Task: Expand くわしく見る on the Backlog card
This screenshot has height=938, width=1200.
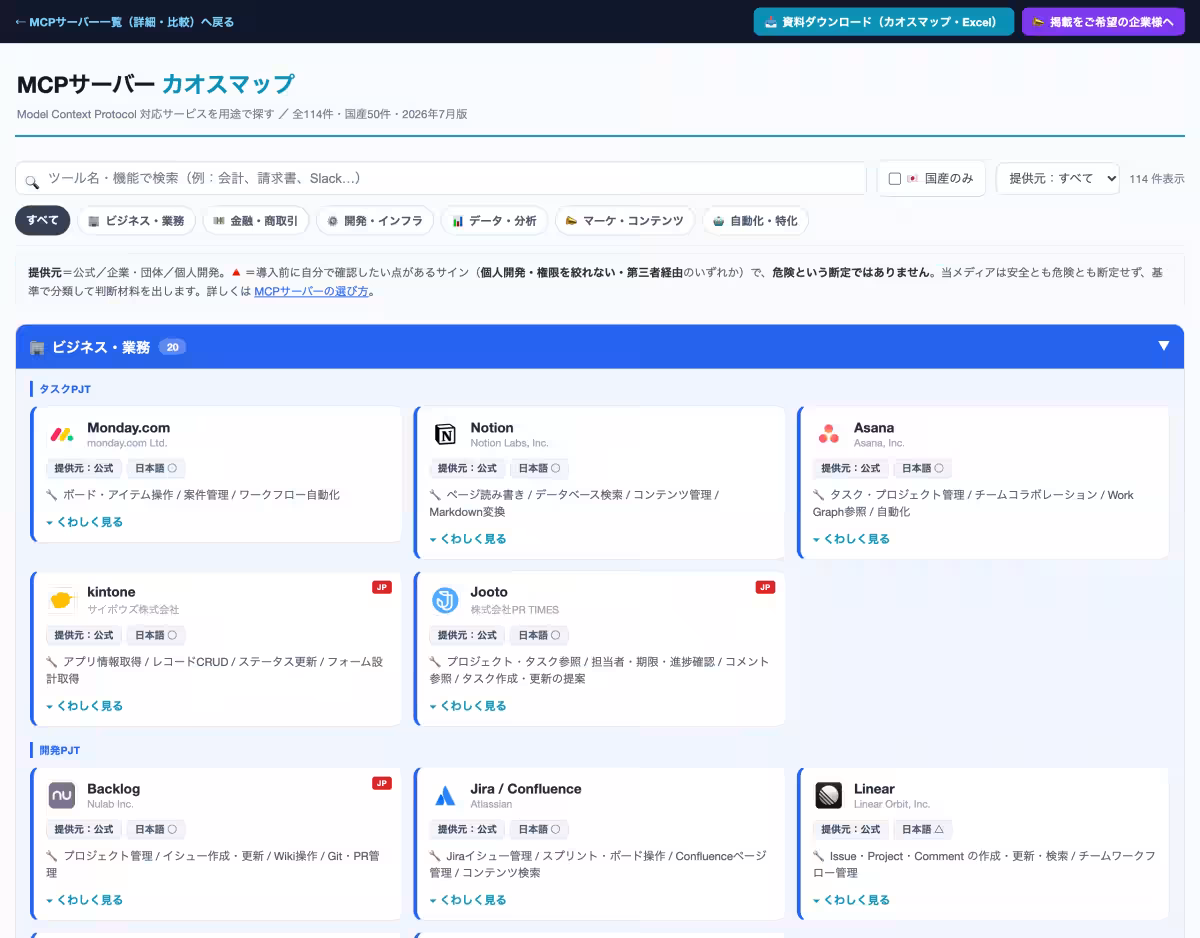Action: coord(85,900)
